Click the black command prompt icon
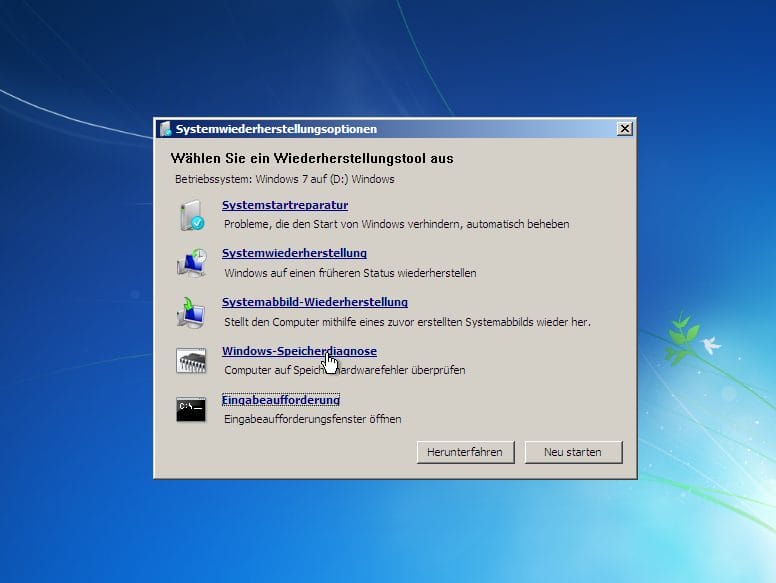 pyautogui.click(x=190, y=409)
